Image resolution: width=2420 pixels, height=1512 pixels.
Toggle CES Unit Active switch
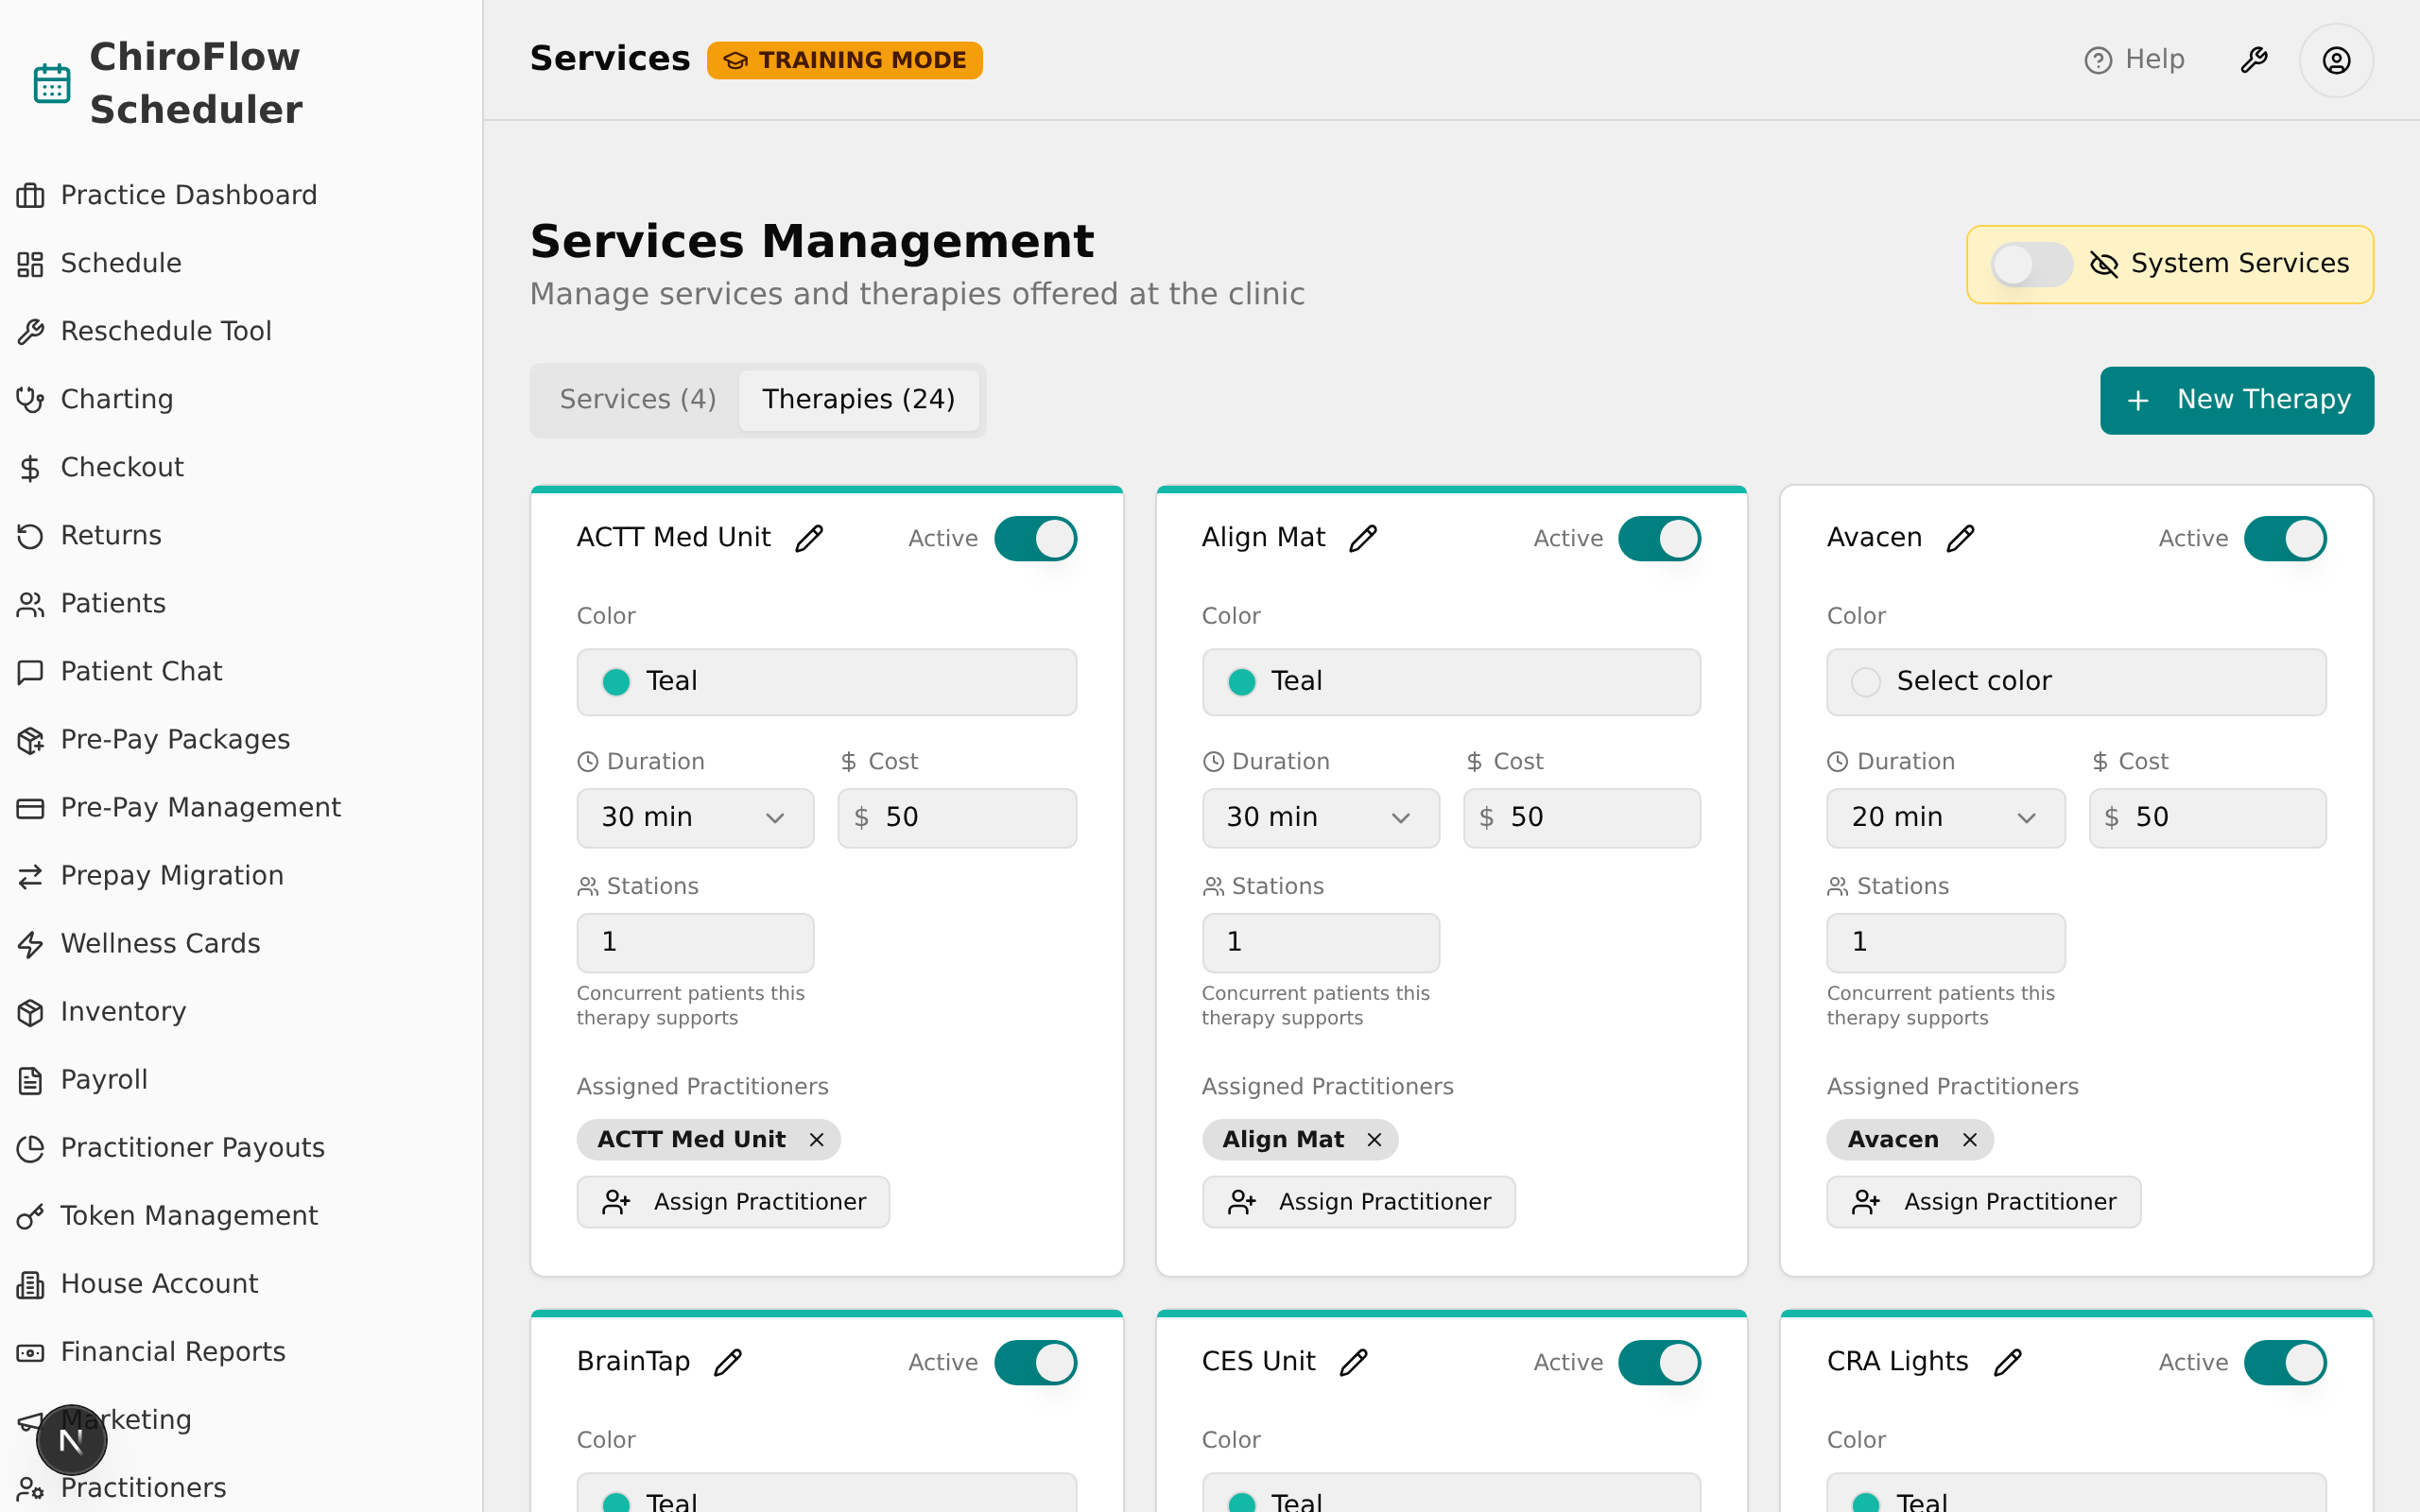coord(1659,1362)
